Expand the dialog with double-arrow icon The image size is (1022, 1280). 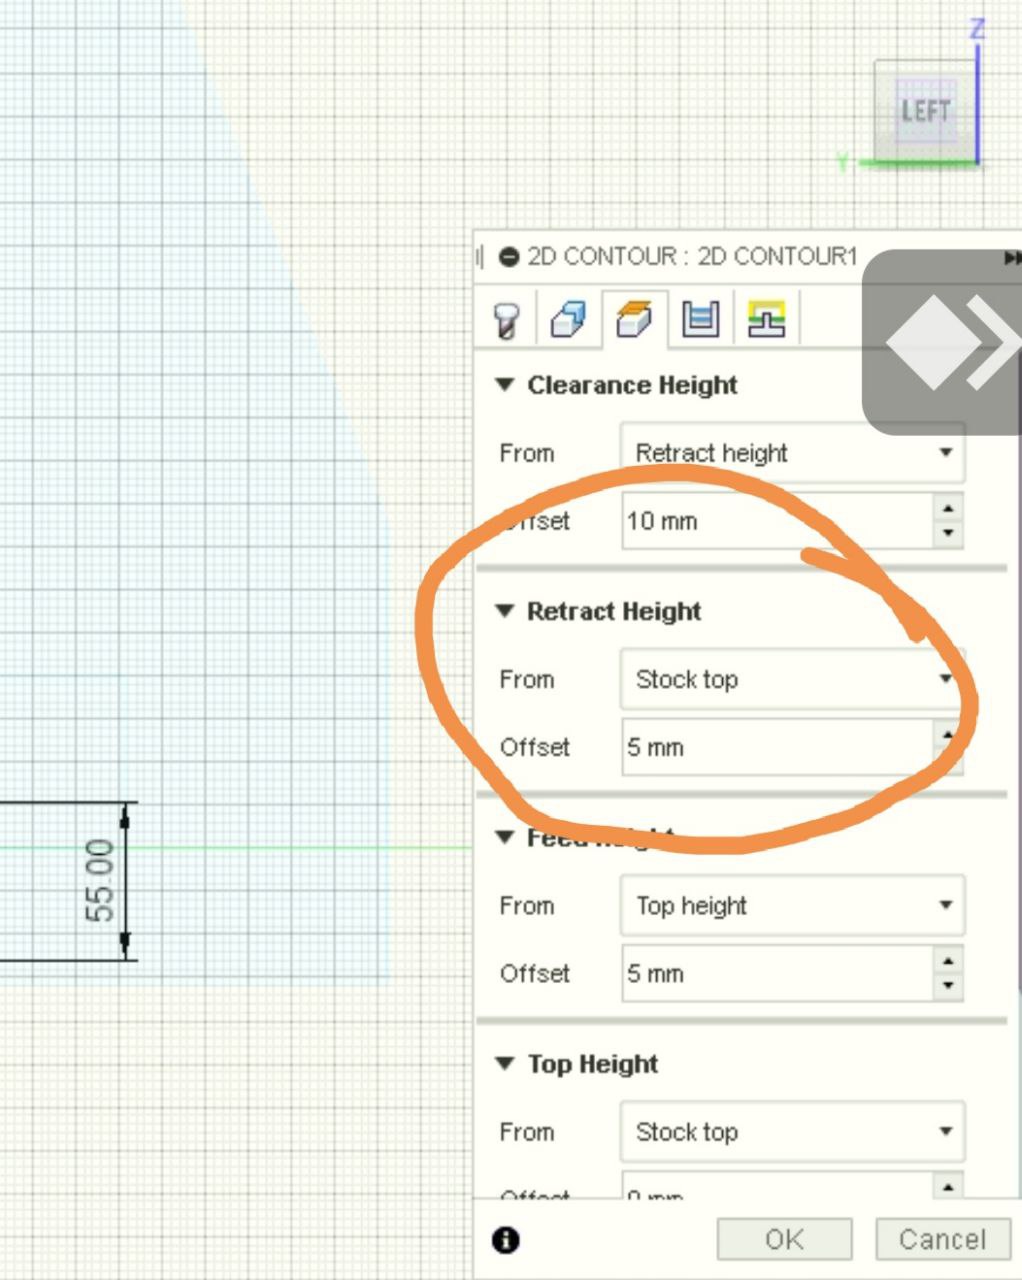[1011, 258]
